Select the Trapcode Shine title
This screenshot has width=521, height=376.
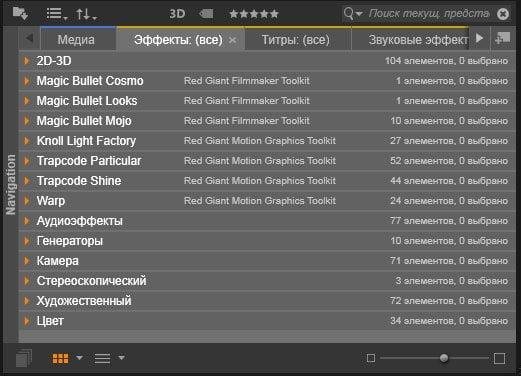click(79, 181)
